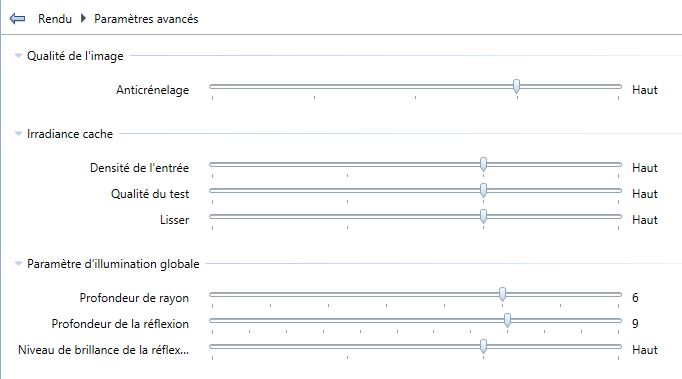This screenshot has height=379, width=682.
Task: Go to the Rendu breadcrumb
Action: (55, 19)
